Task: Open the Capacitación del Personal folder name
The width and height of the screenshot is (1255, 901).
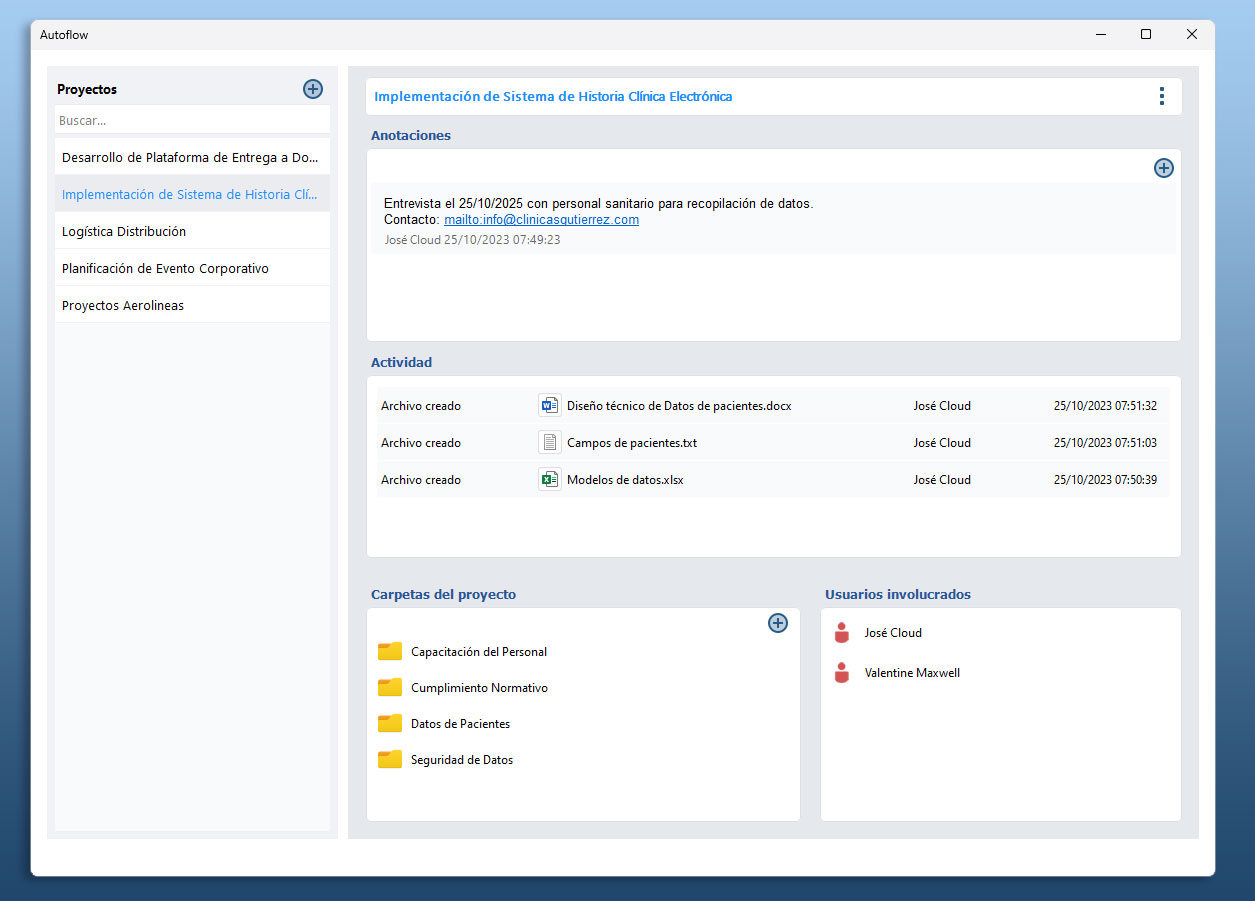Action: [479, 652]
